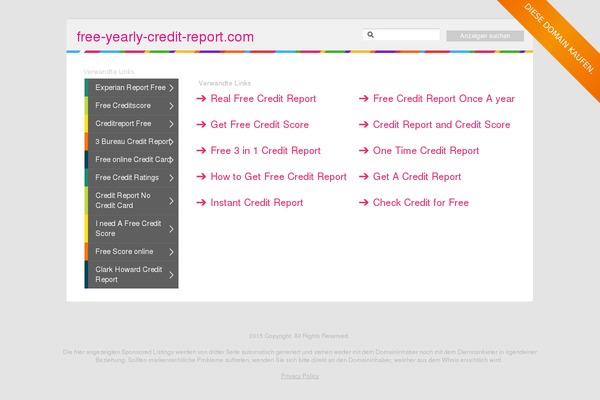This screenshot has height=400, width=600.
Task: Click the Anzeigen suchen button
Action: tap(485, 36)
